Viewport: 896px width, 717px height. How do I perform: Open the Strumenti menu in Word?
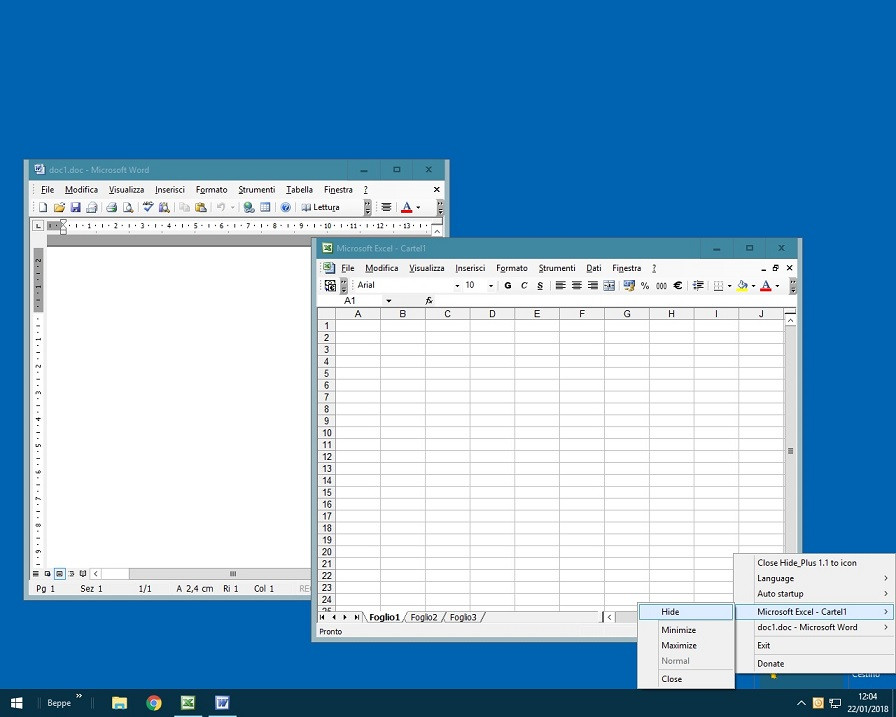[257, 190]
